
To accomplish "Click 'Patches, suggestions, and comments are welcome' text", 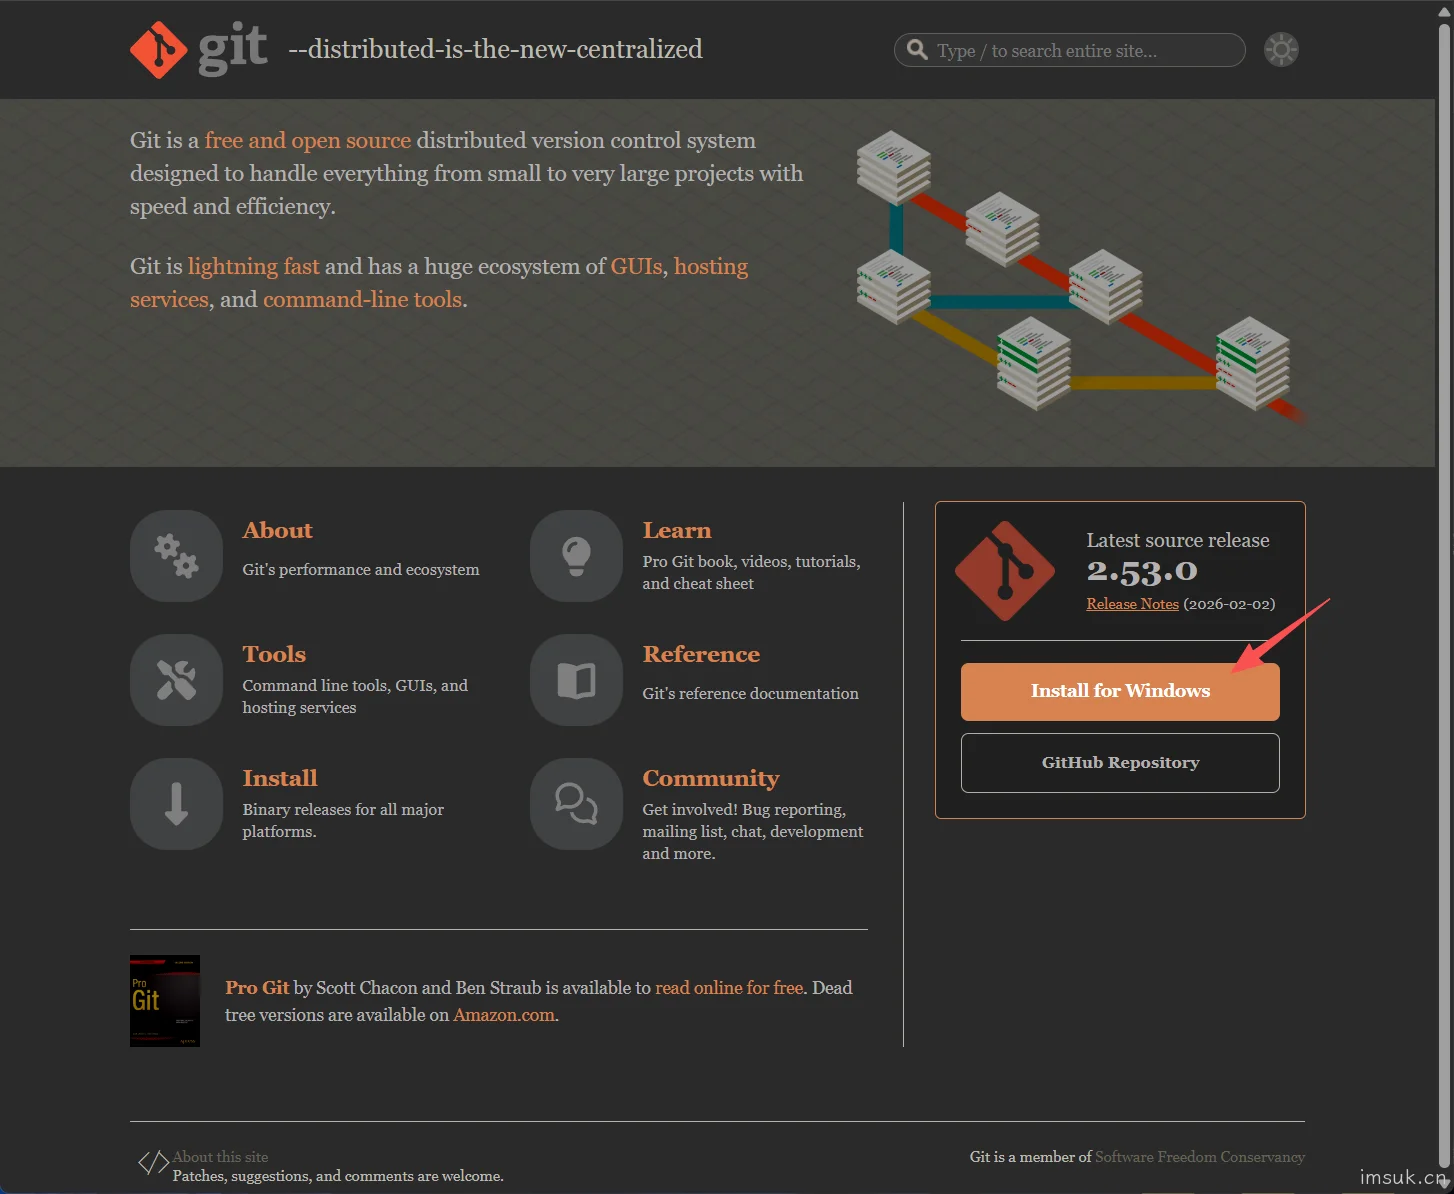I will (338, 1176).
